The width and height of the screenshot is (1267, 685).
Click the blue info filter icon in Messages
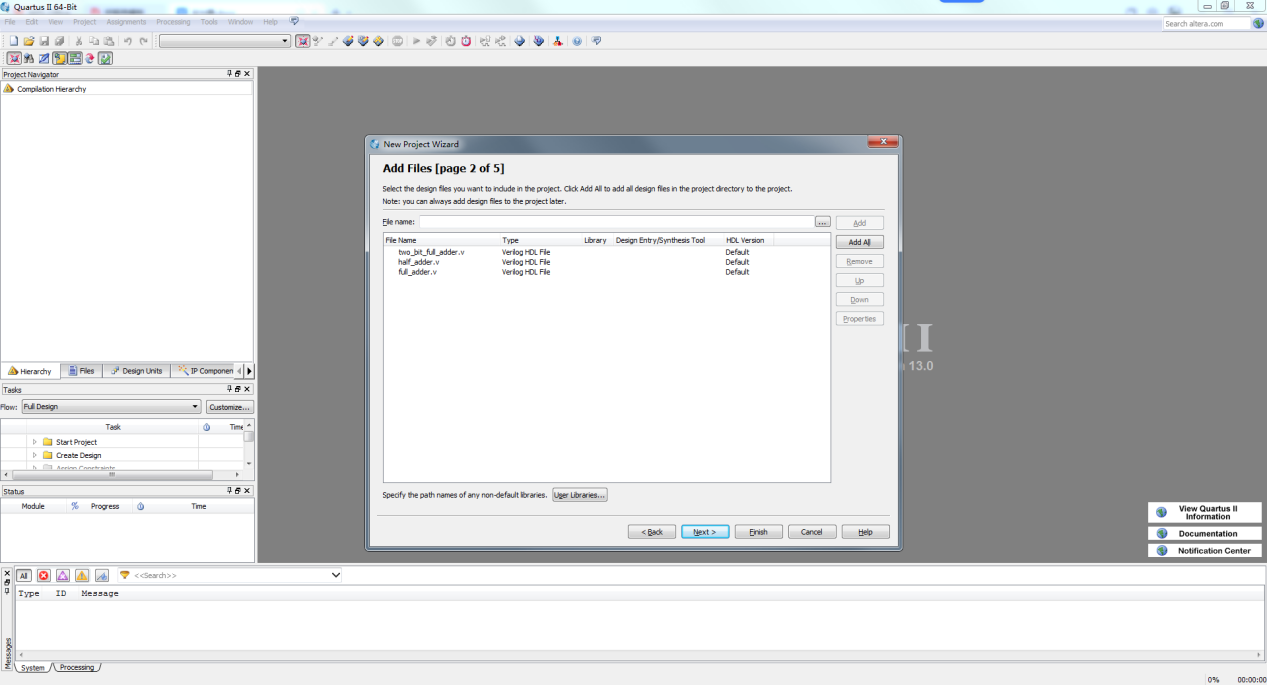tap(101, 575)
